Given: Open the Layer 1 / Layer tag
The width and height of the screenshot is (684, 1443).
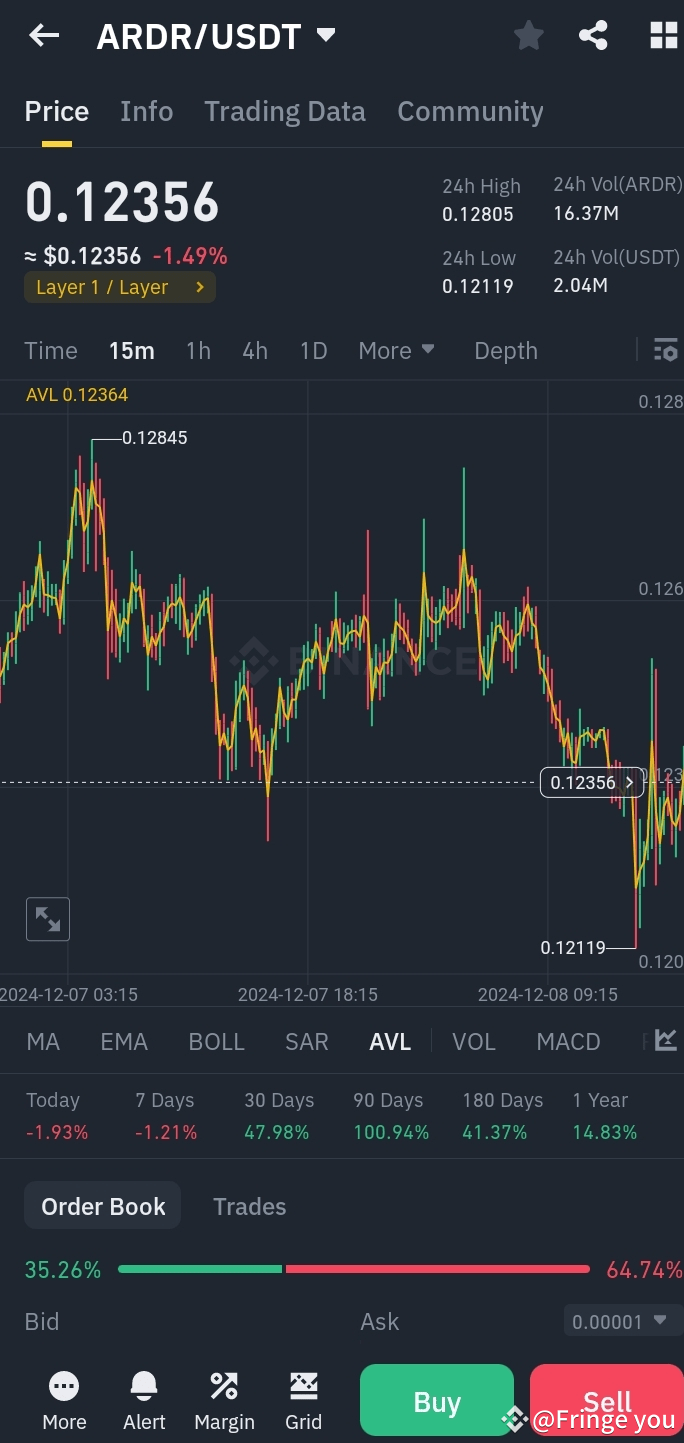Looking at the screenshot, I should click(119, 287).
